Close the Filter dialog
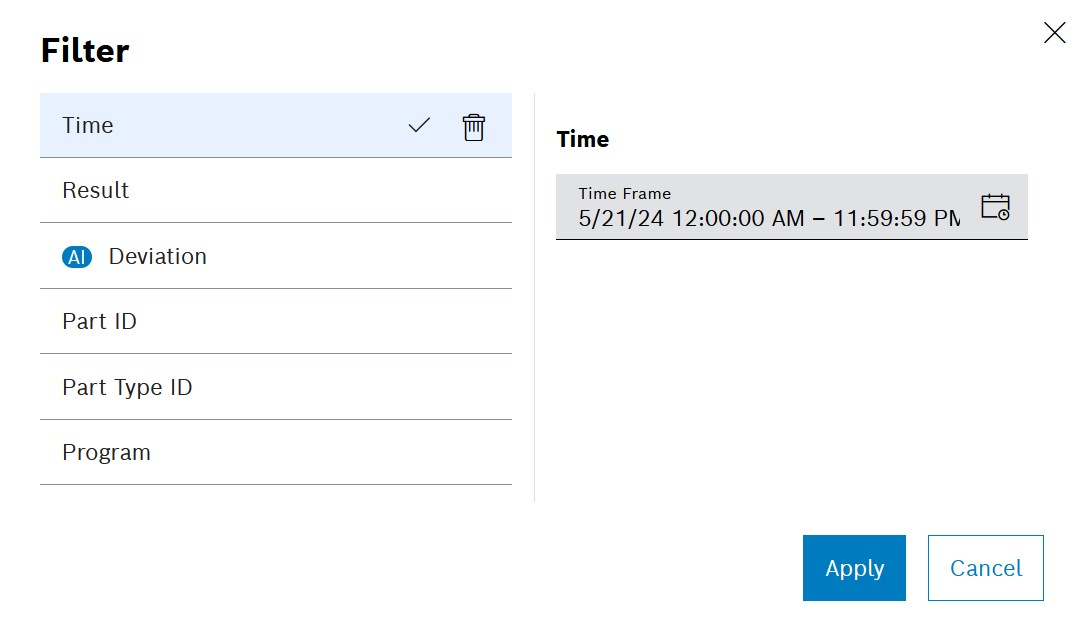 (1054, 32)
